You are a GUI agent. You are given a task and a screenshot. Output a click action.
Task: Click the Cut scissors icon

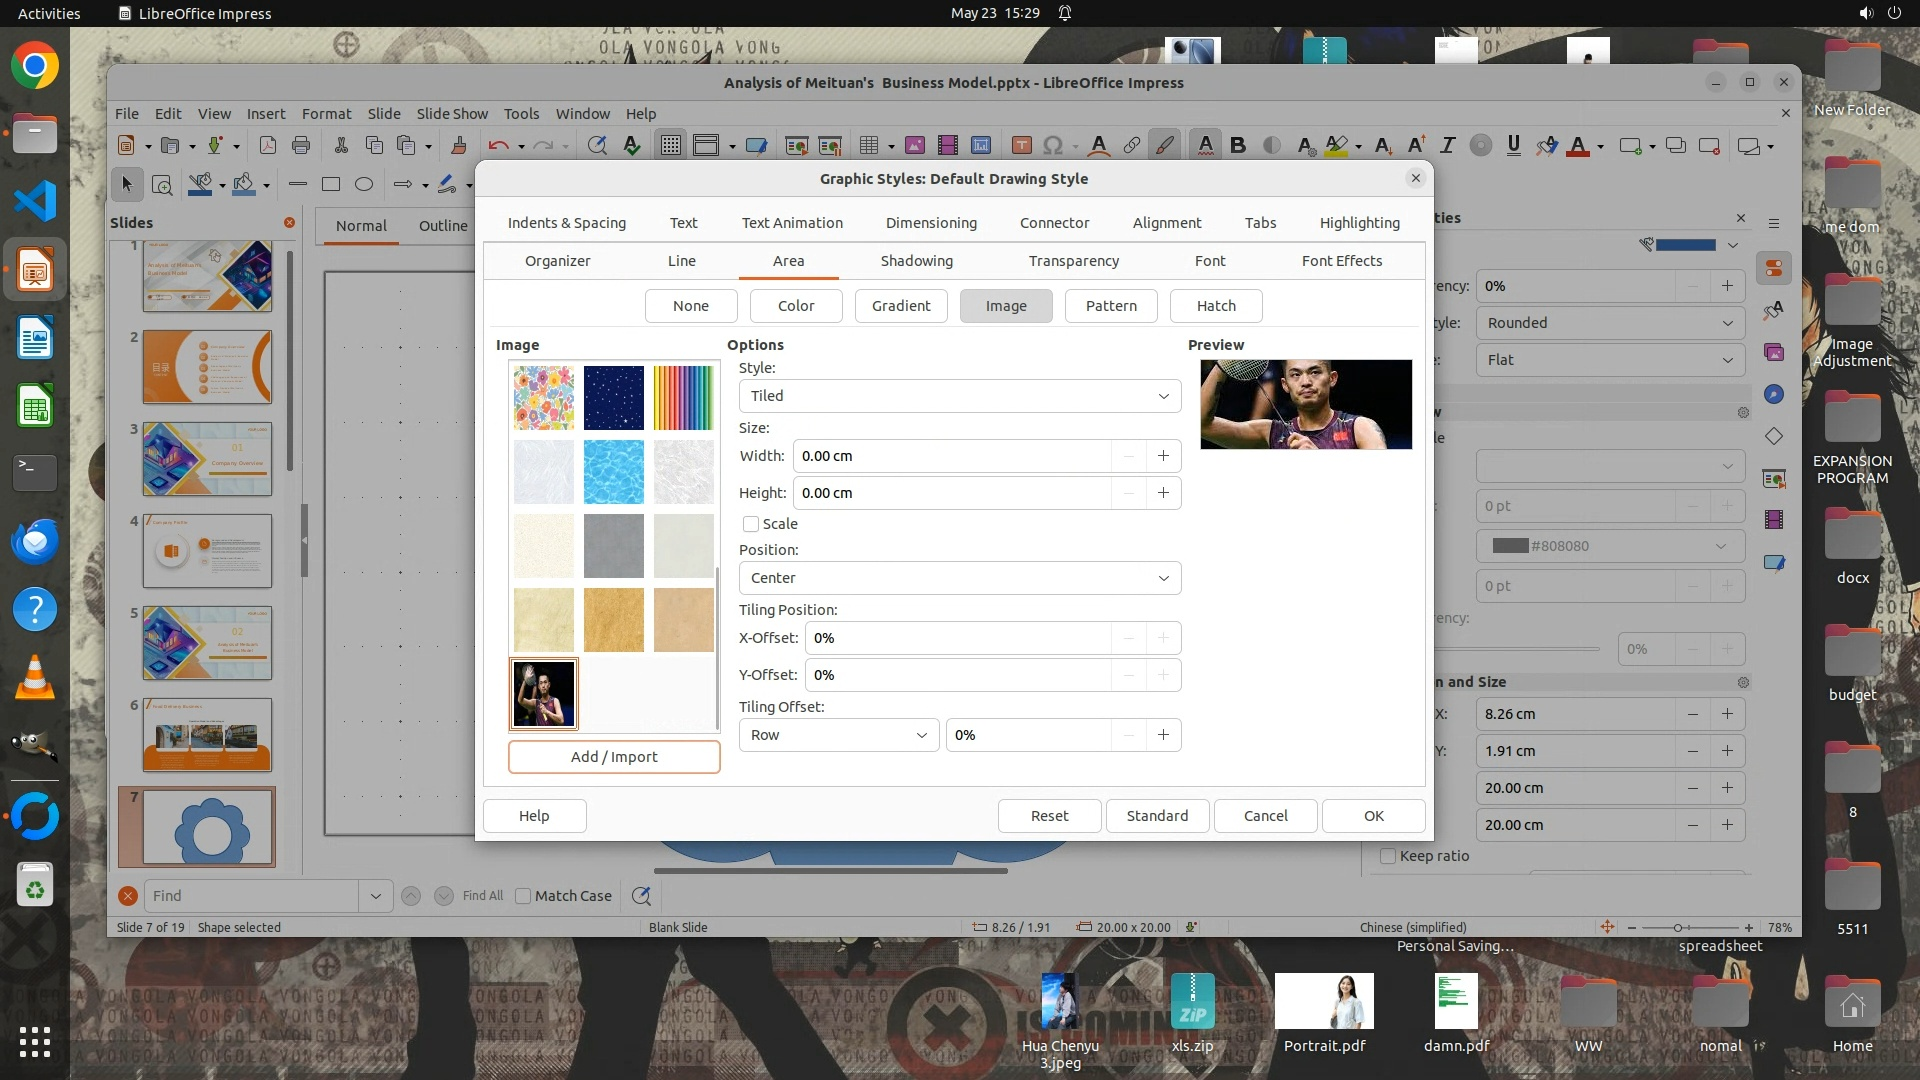tap(341, 146)
